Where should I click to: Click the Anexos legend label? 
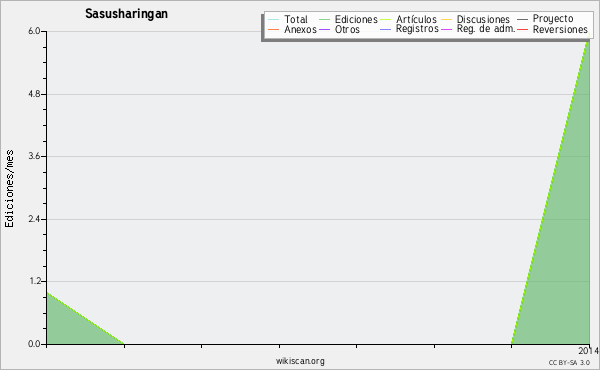click(x=300, y=29)
